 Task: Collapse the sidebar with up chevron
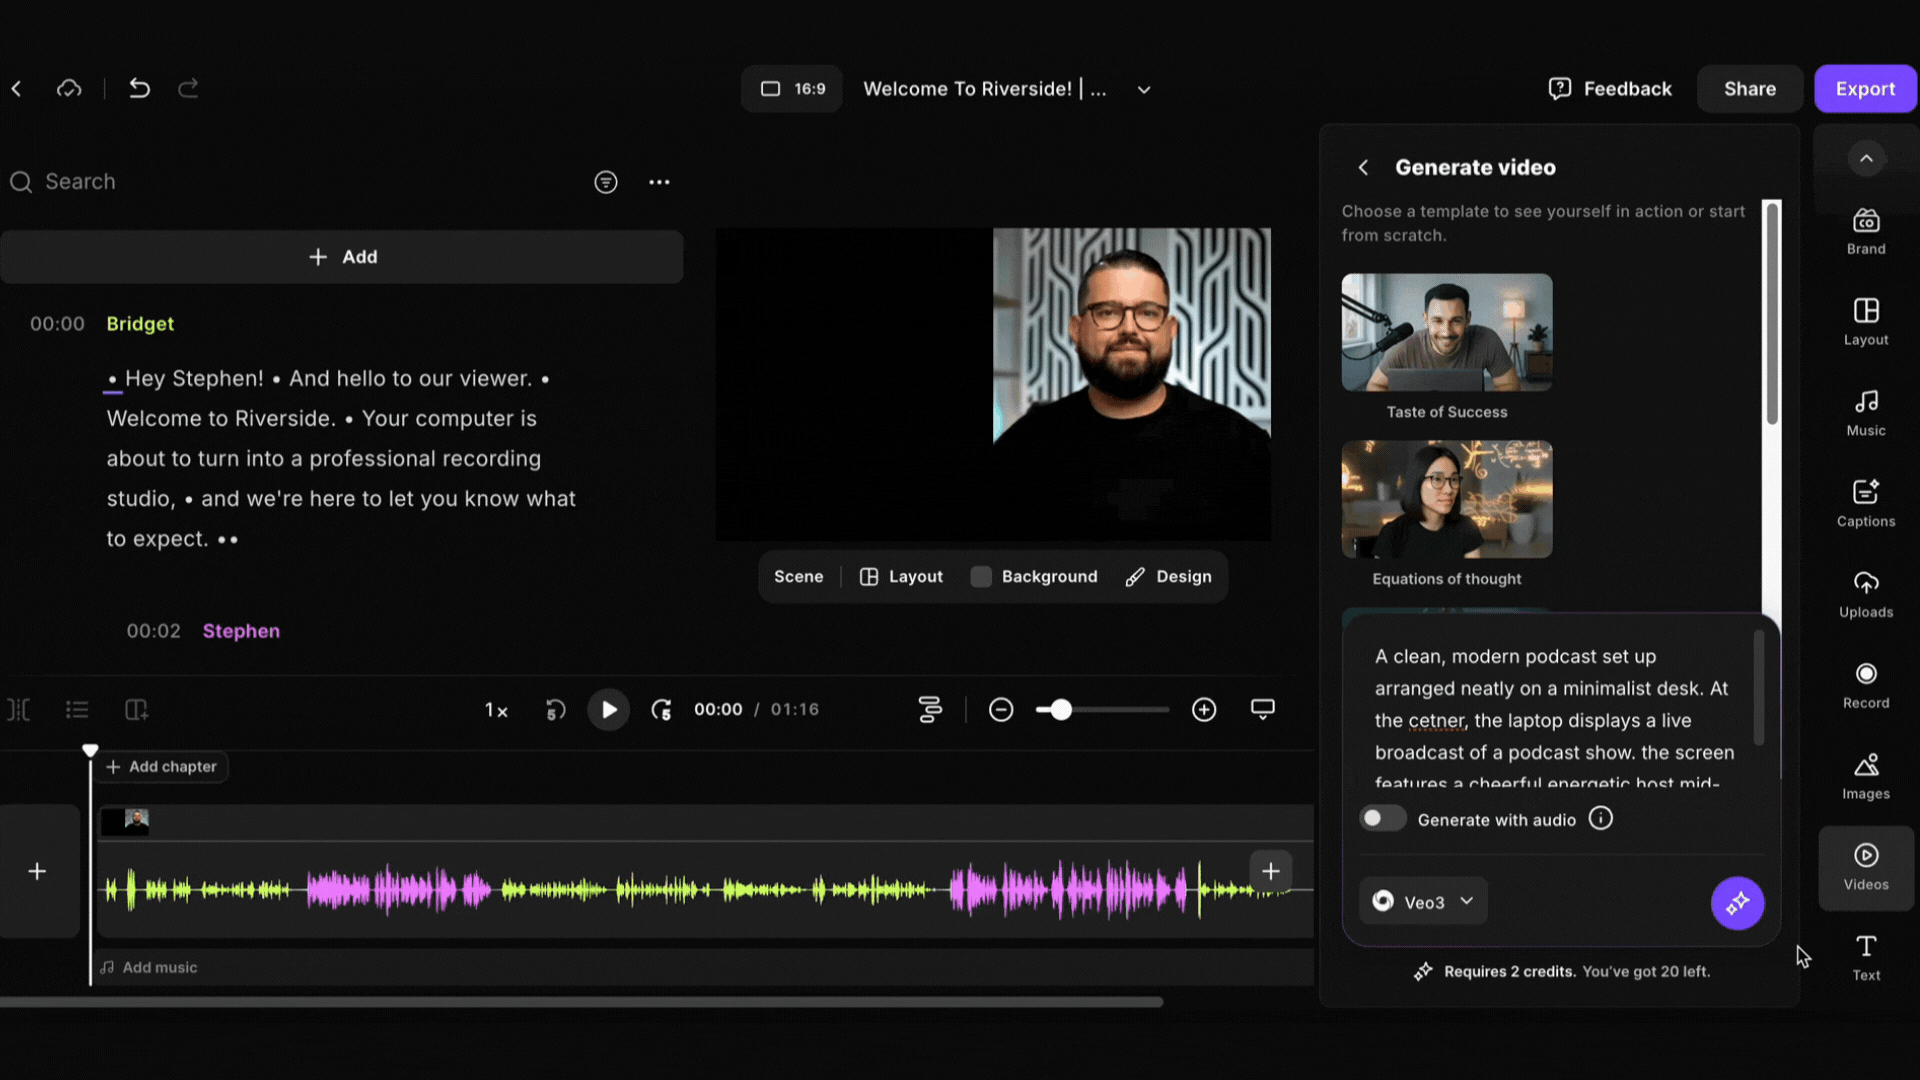pyautogui.click(x=1865, y=159)
